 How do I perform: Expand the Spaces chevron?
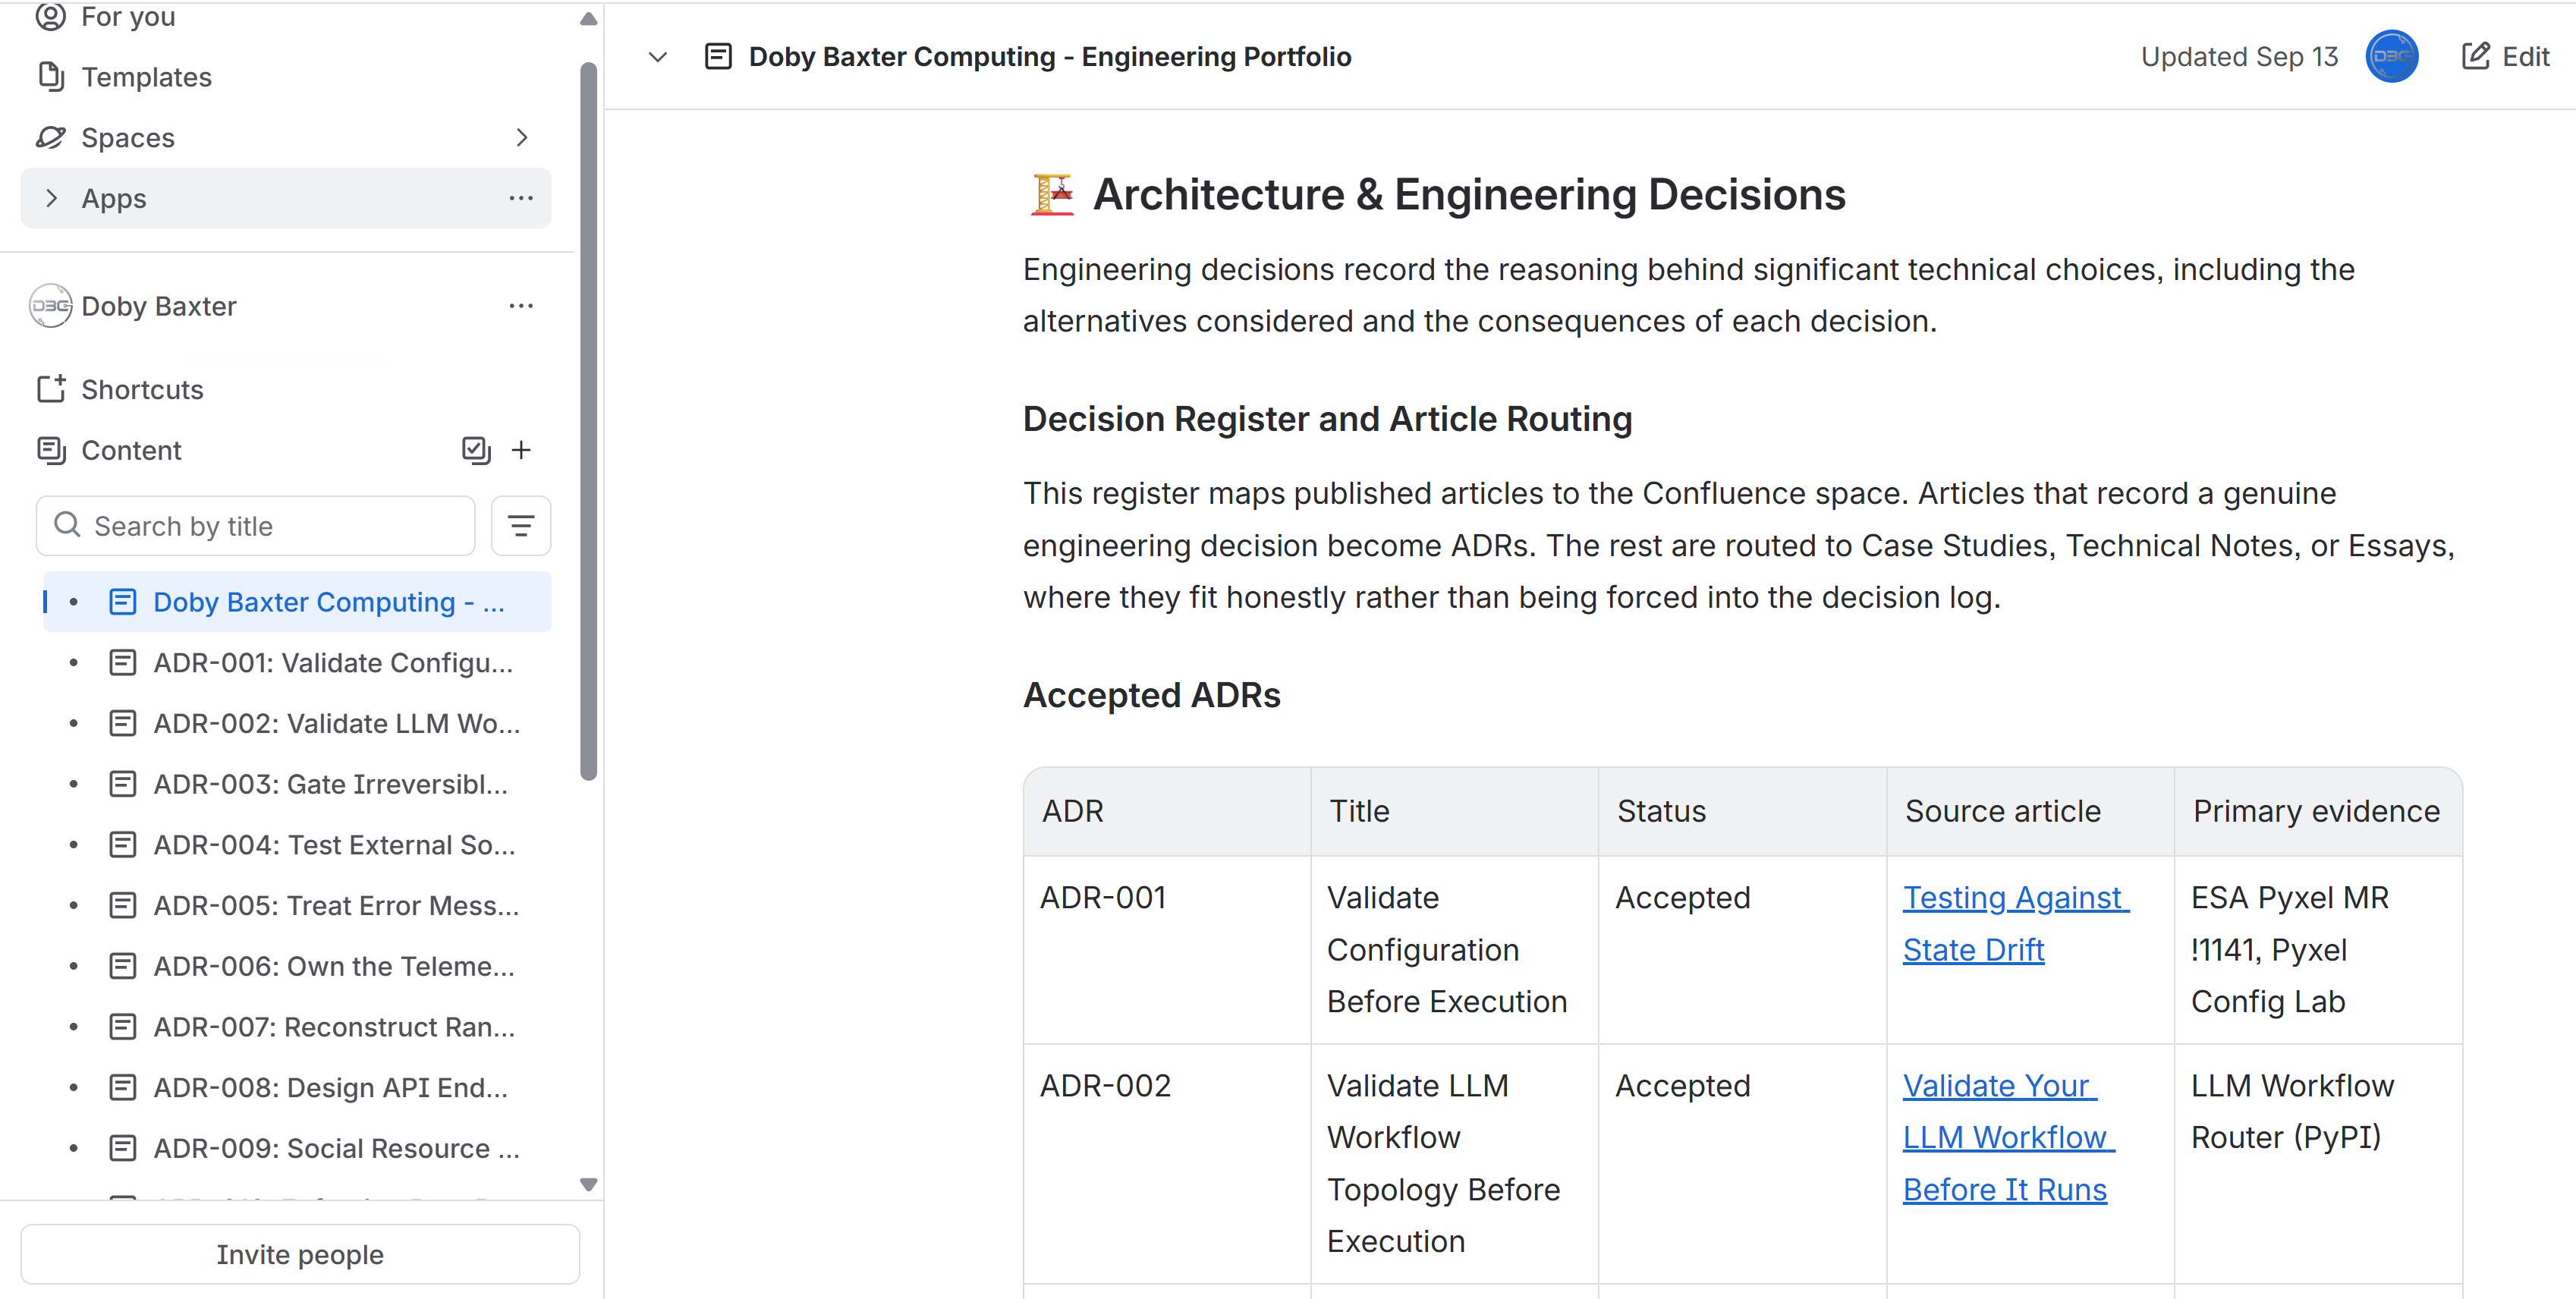pyautogui.click(x=521, y=137)
